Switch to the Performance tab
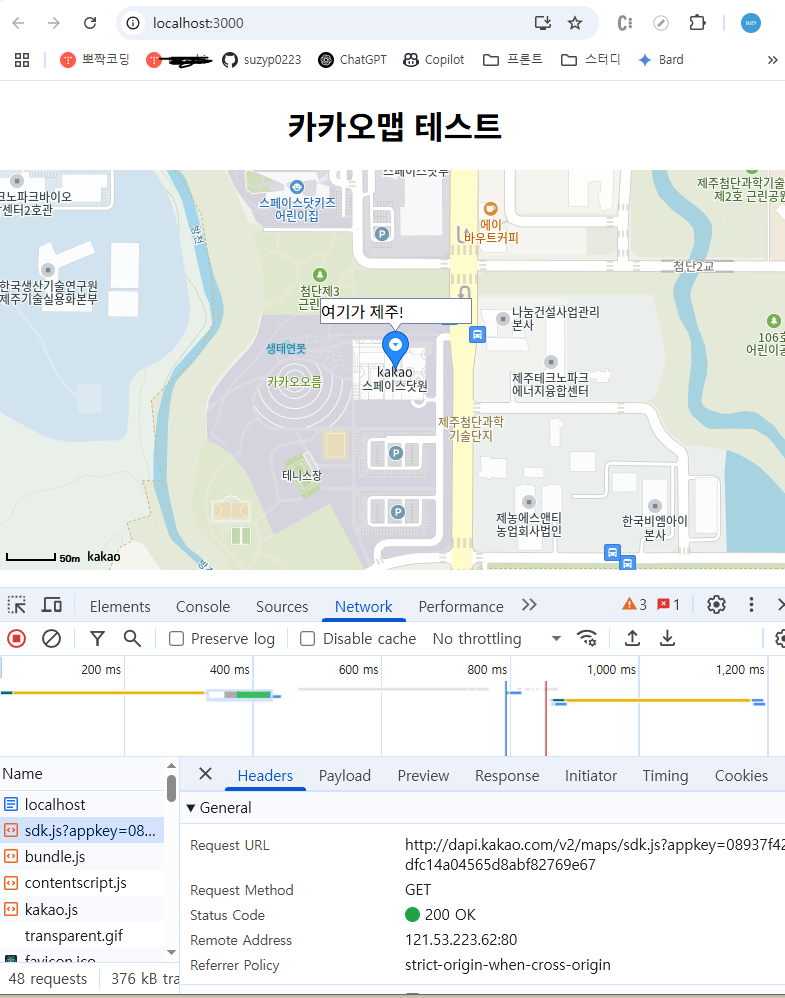This screenshot has height=998, width=785. point(461,607)
